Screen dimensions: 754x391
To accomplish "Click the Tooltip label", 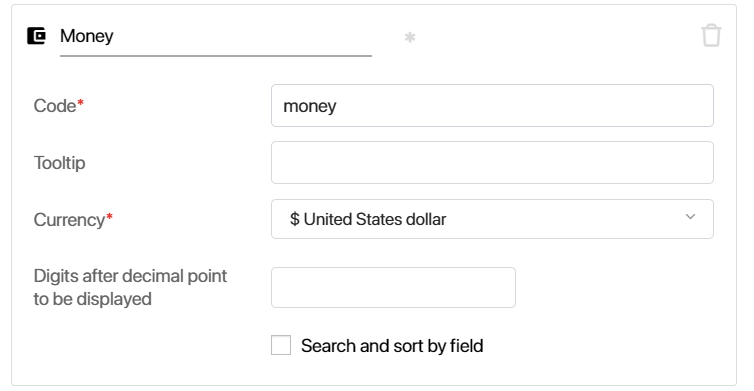I will [x=59, y=163].
